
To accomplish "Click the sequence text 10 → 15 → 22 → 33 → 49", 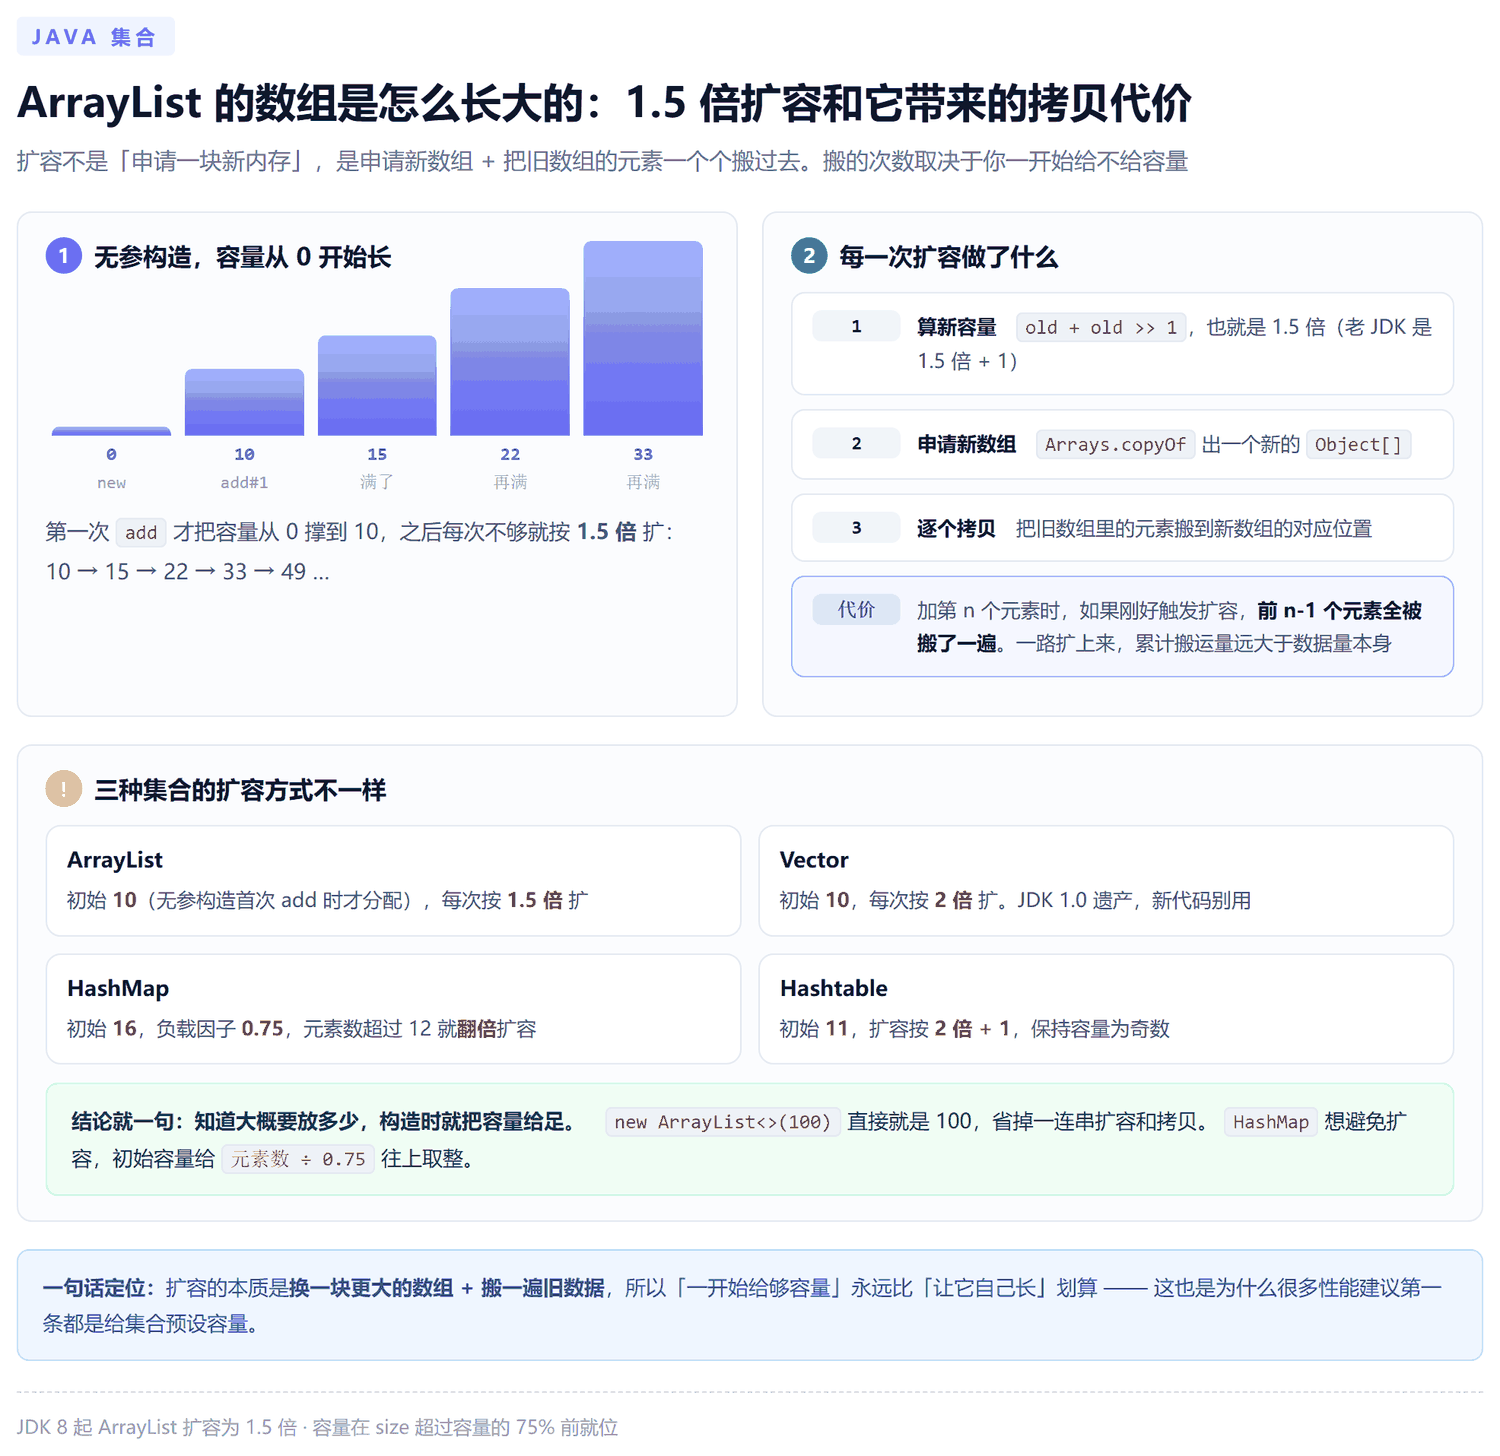I will [x=187, y=571].
